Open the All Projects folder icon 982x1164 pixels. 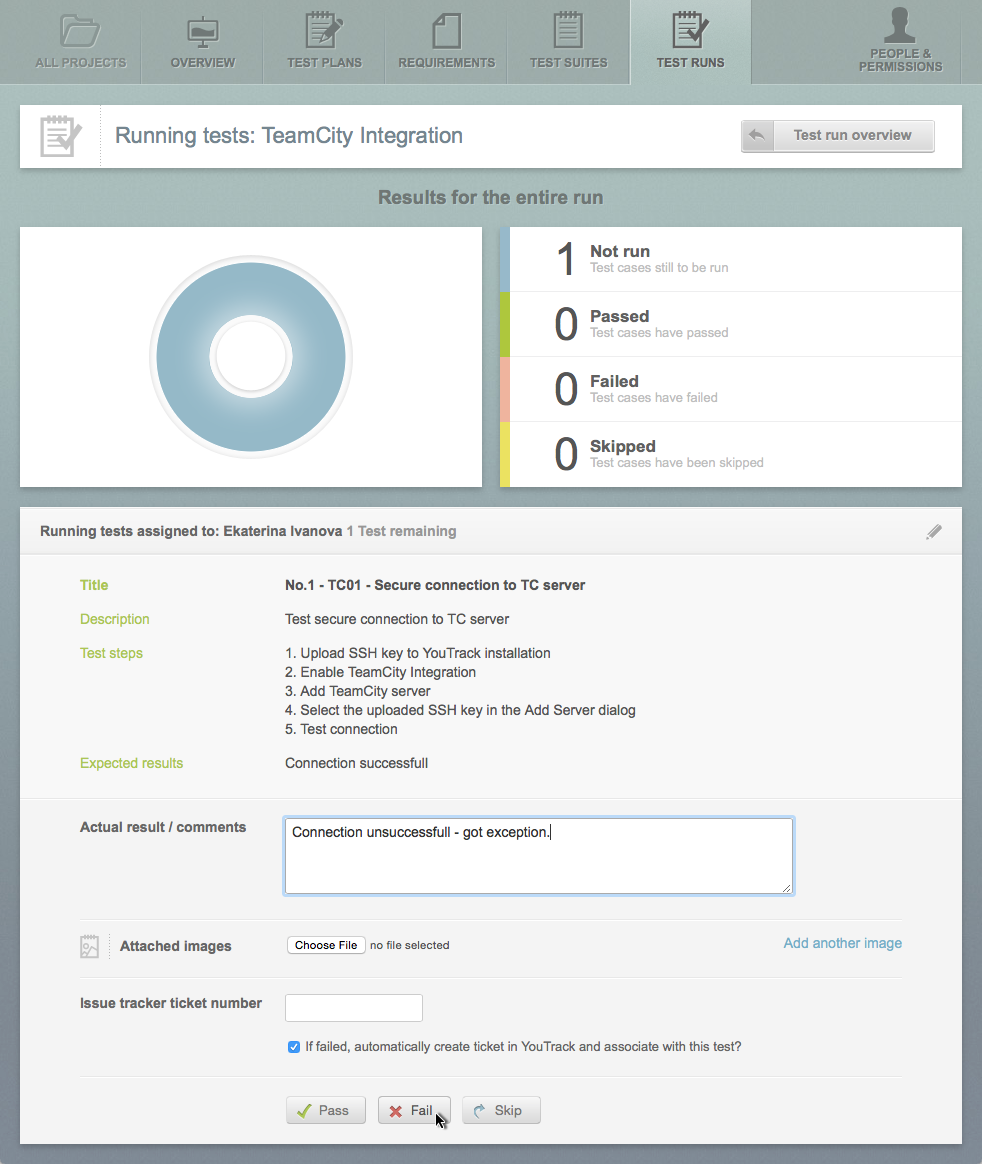coord(80,30)
